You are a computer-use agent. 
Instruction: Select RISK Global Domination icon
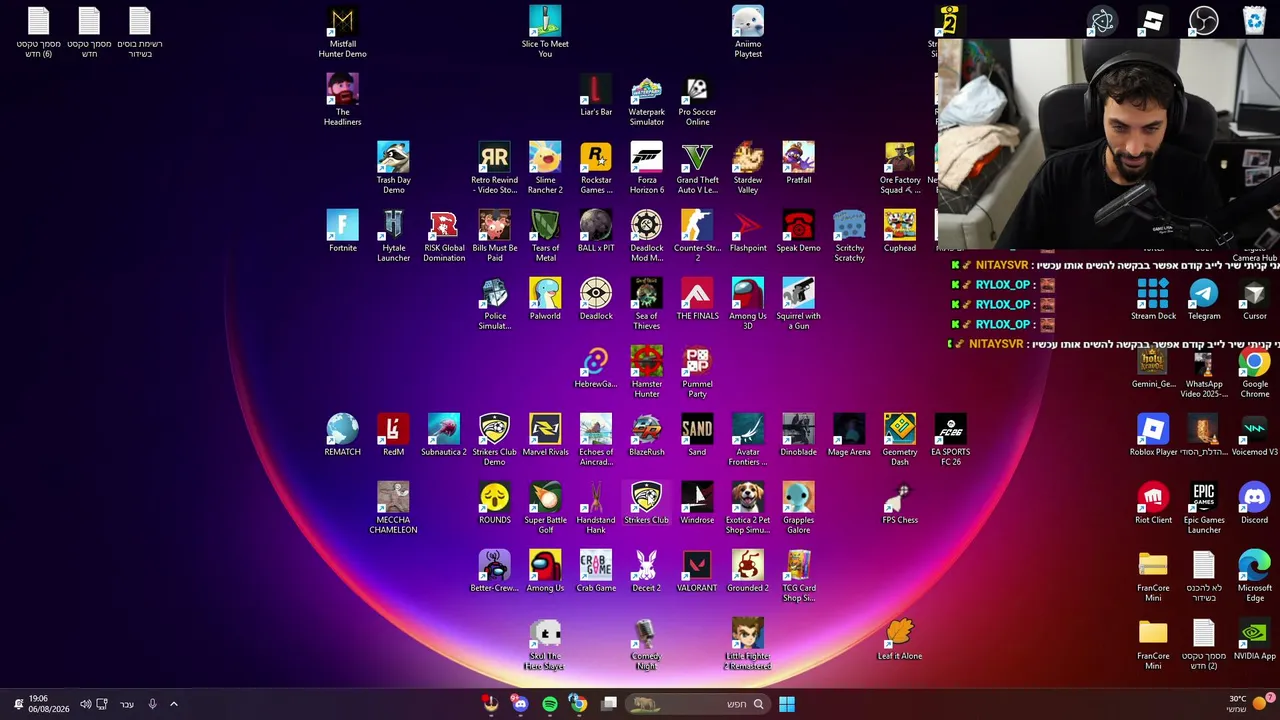click(444, 236)
